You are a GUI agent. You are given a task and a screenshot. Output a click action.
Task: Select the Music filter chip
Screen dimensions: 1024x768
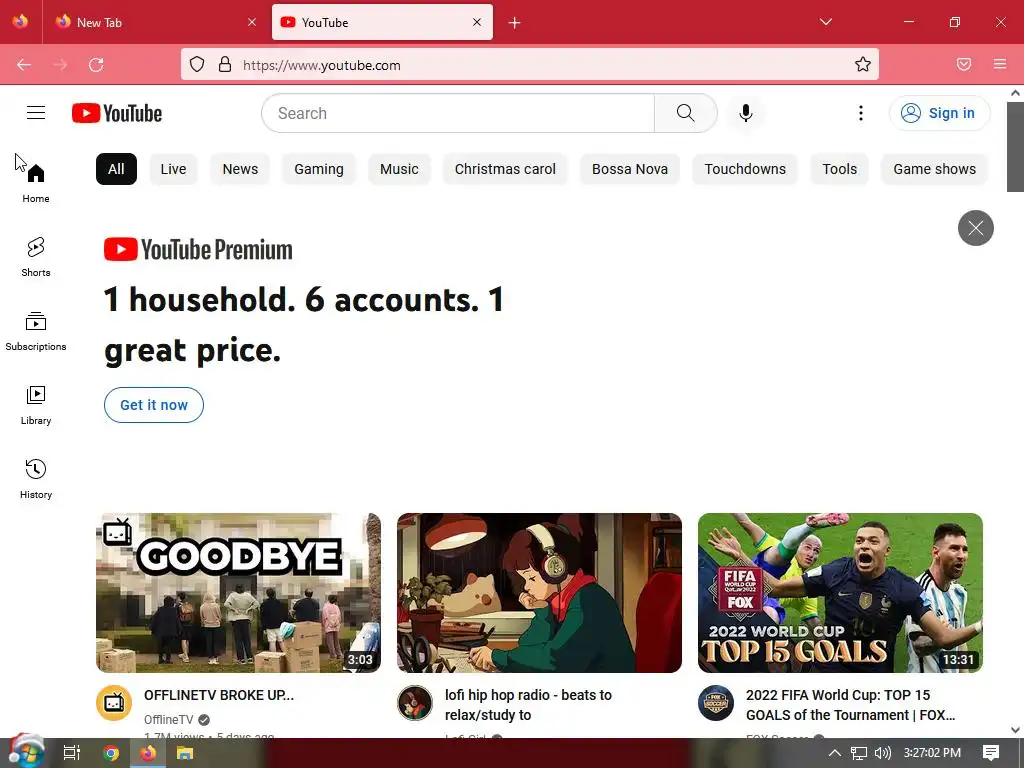click(x=399, y=169)
